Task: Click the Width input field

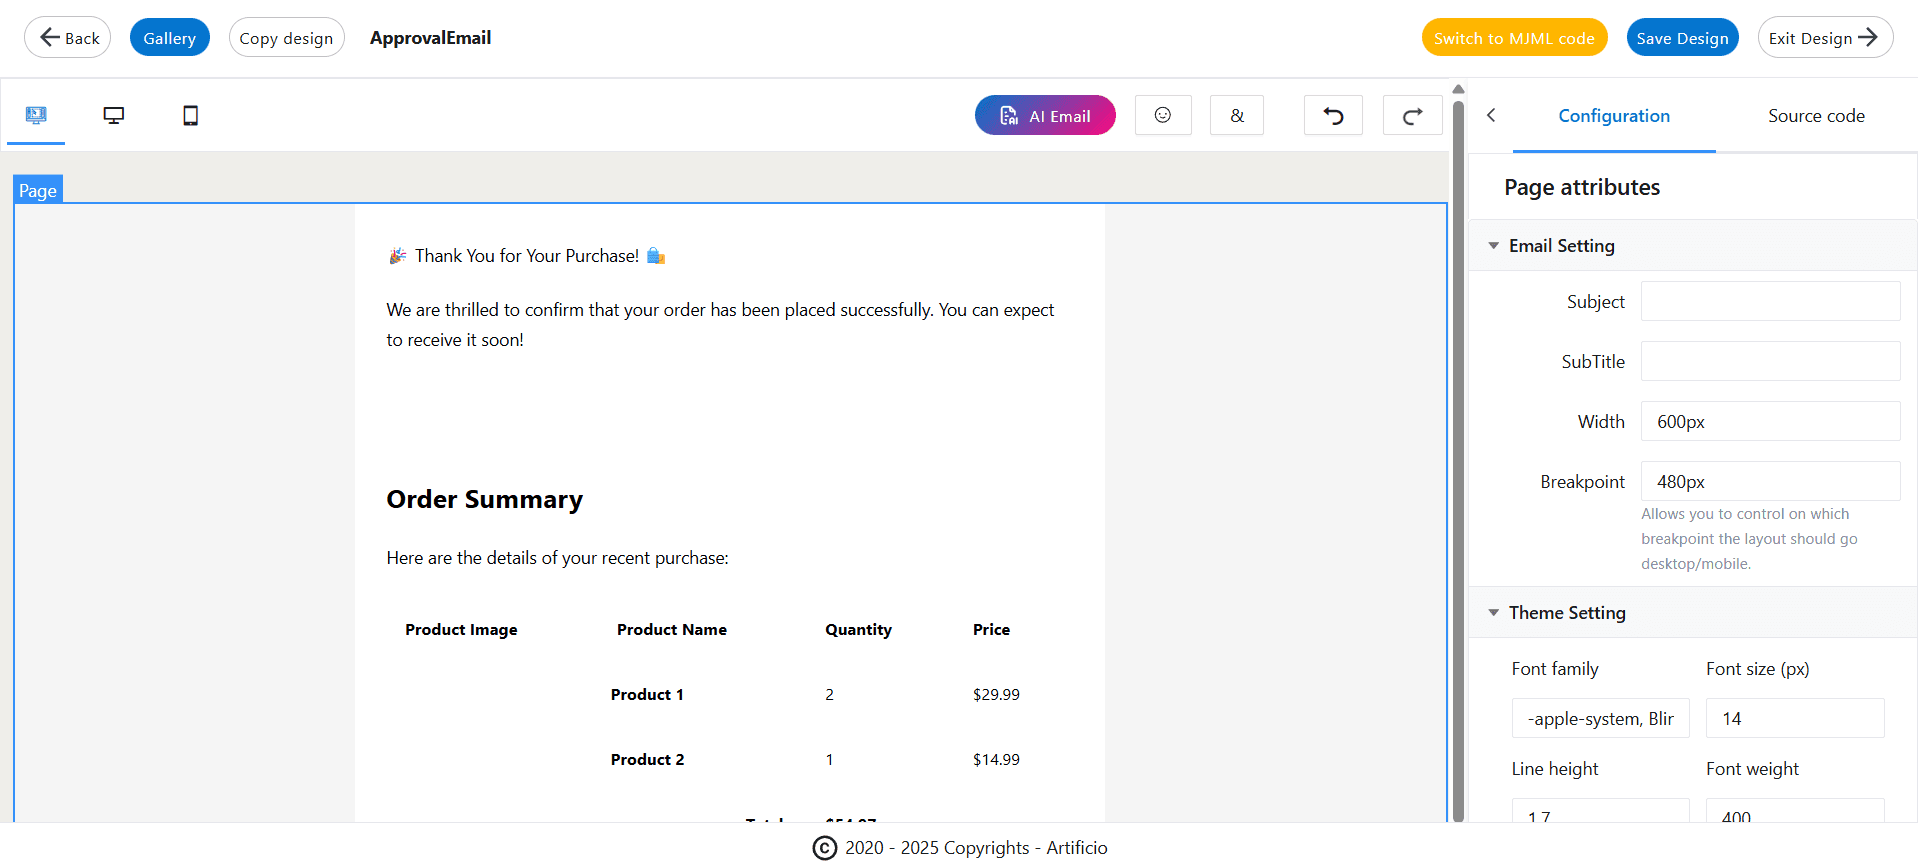Action: pyautogui.click(x=1769, y=421)
